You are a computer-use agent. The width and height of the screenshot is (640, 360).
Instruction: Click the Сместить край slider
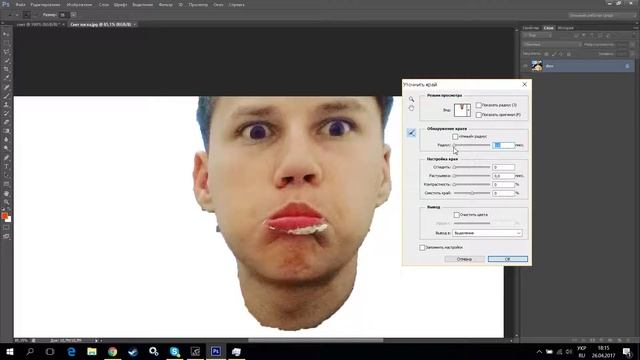point(472,193)
